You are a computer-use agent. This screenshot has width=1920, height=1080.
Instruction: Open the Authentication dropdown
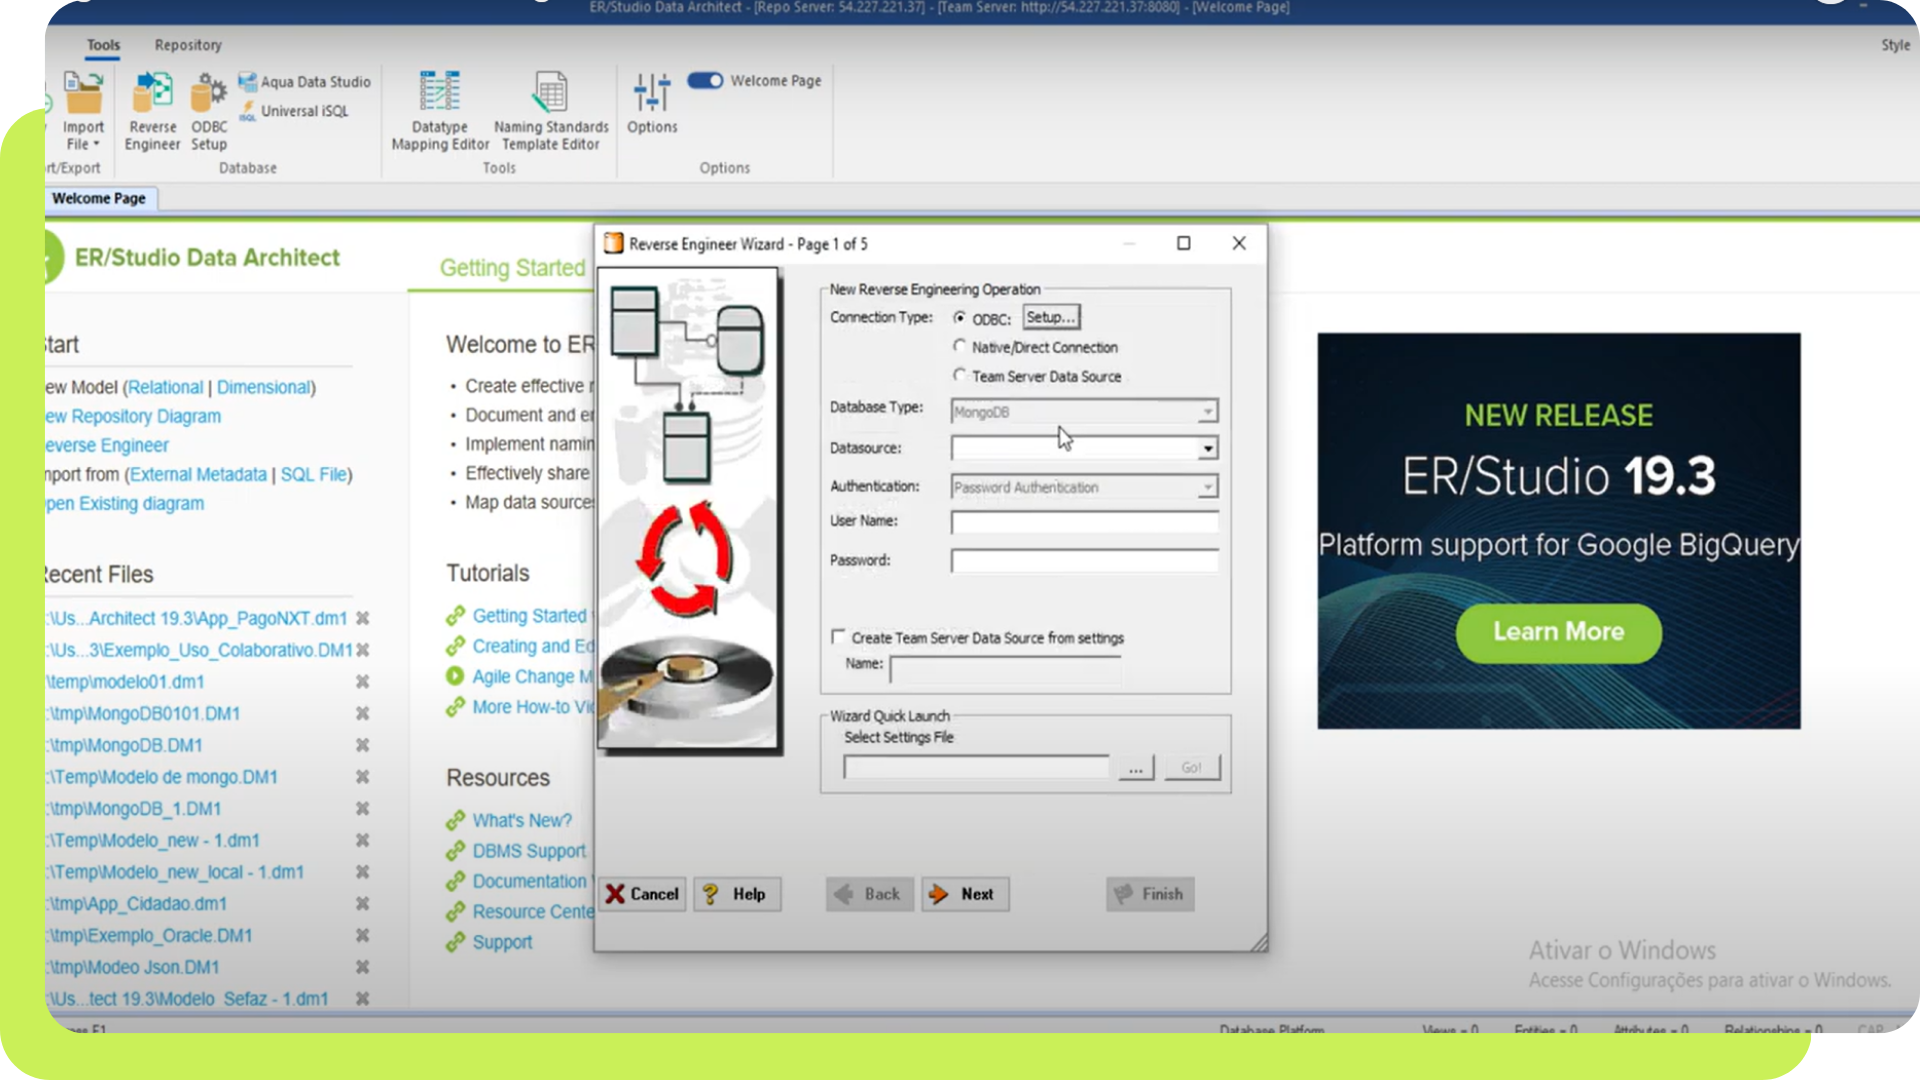1207,487
